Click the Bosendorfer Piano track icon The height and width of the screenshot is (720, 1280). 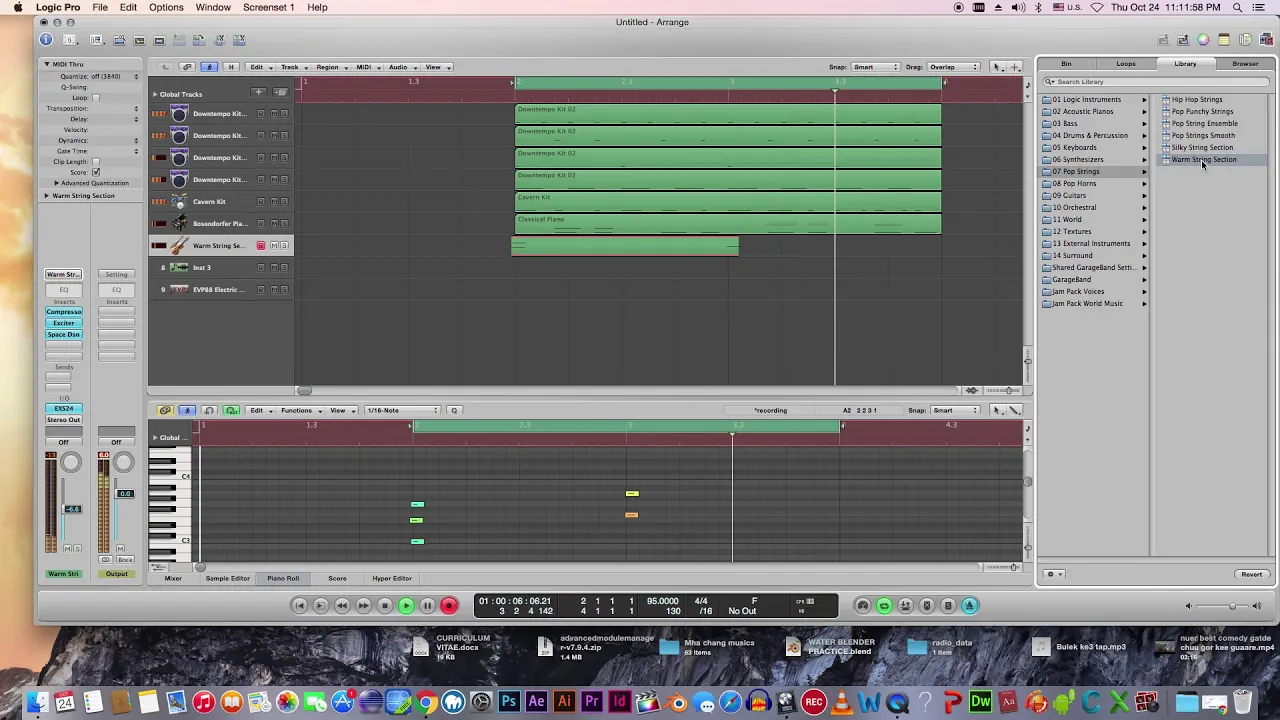(x=179, y=223)
